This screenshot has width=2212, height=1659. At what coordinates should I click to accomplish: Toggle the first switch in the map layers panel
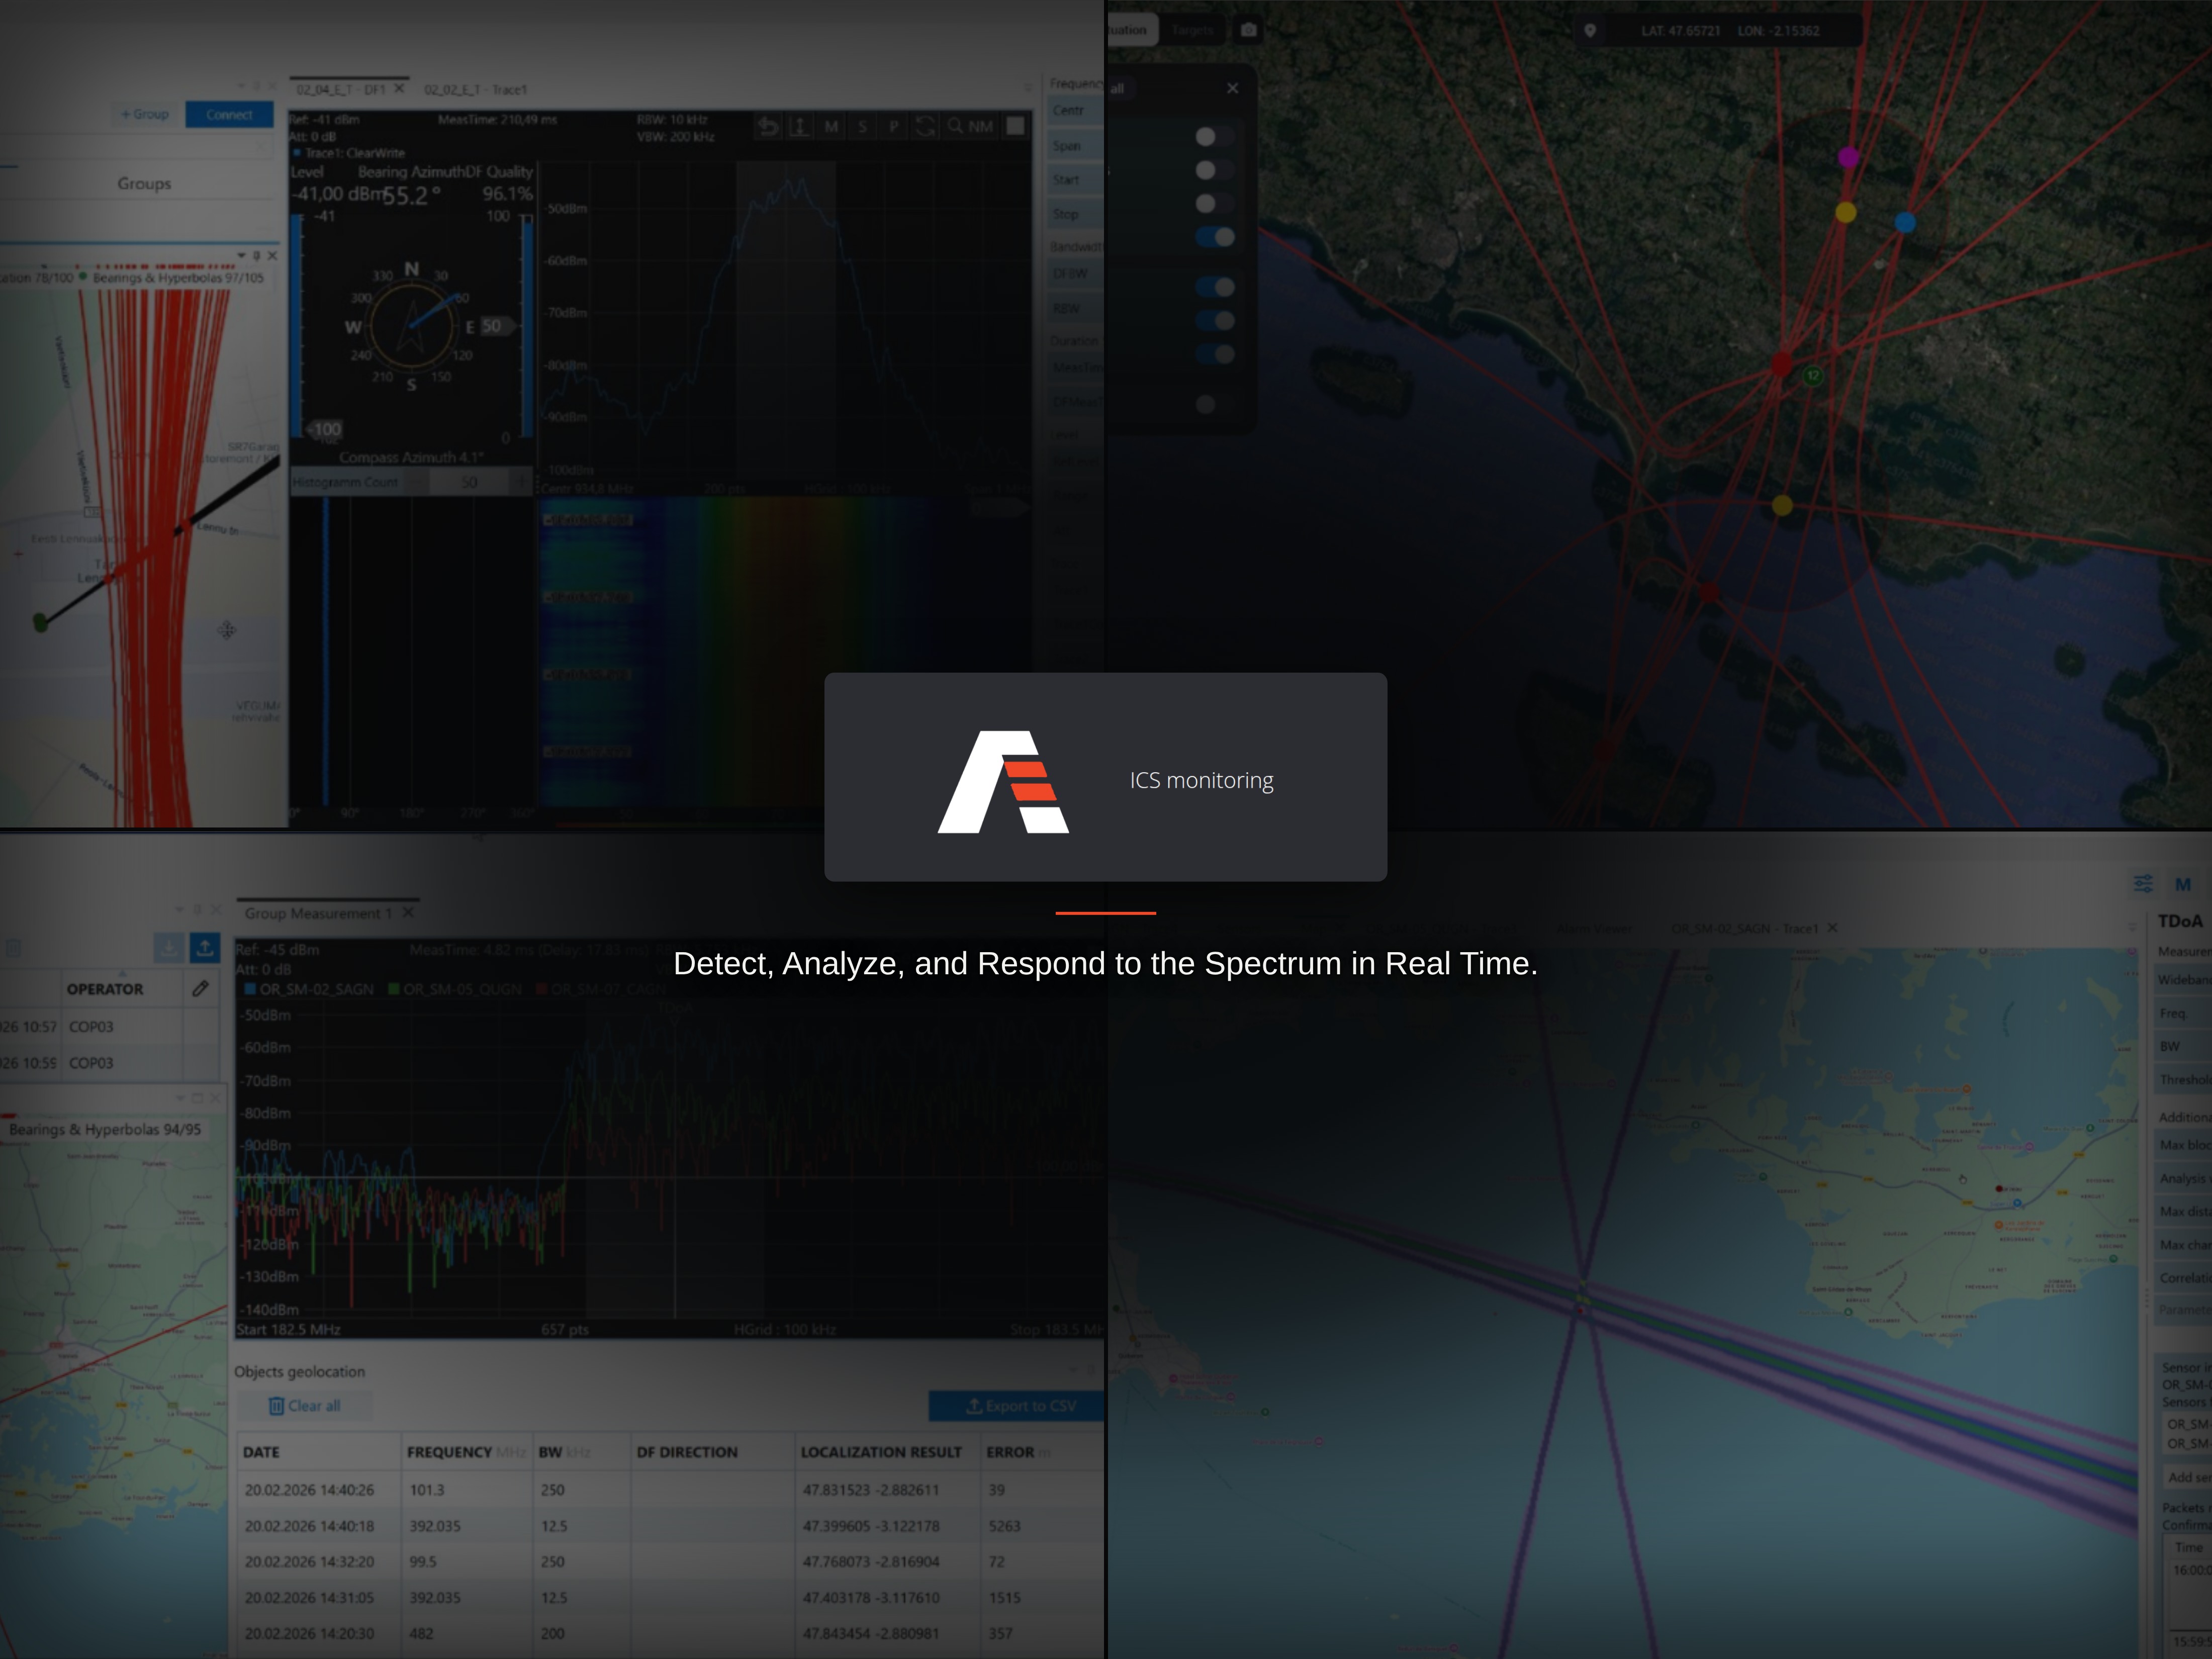coord(1215,136)
